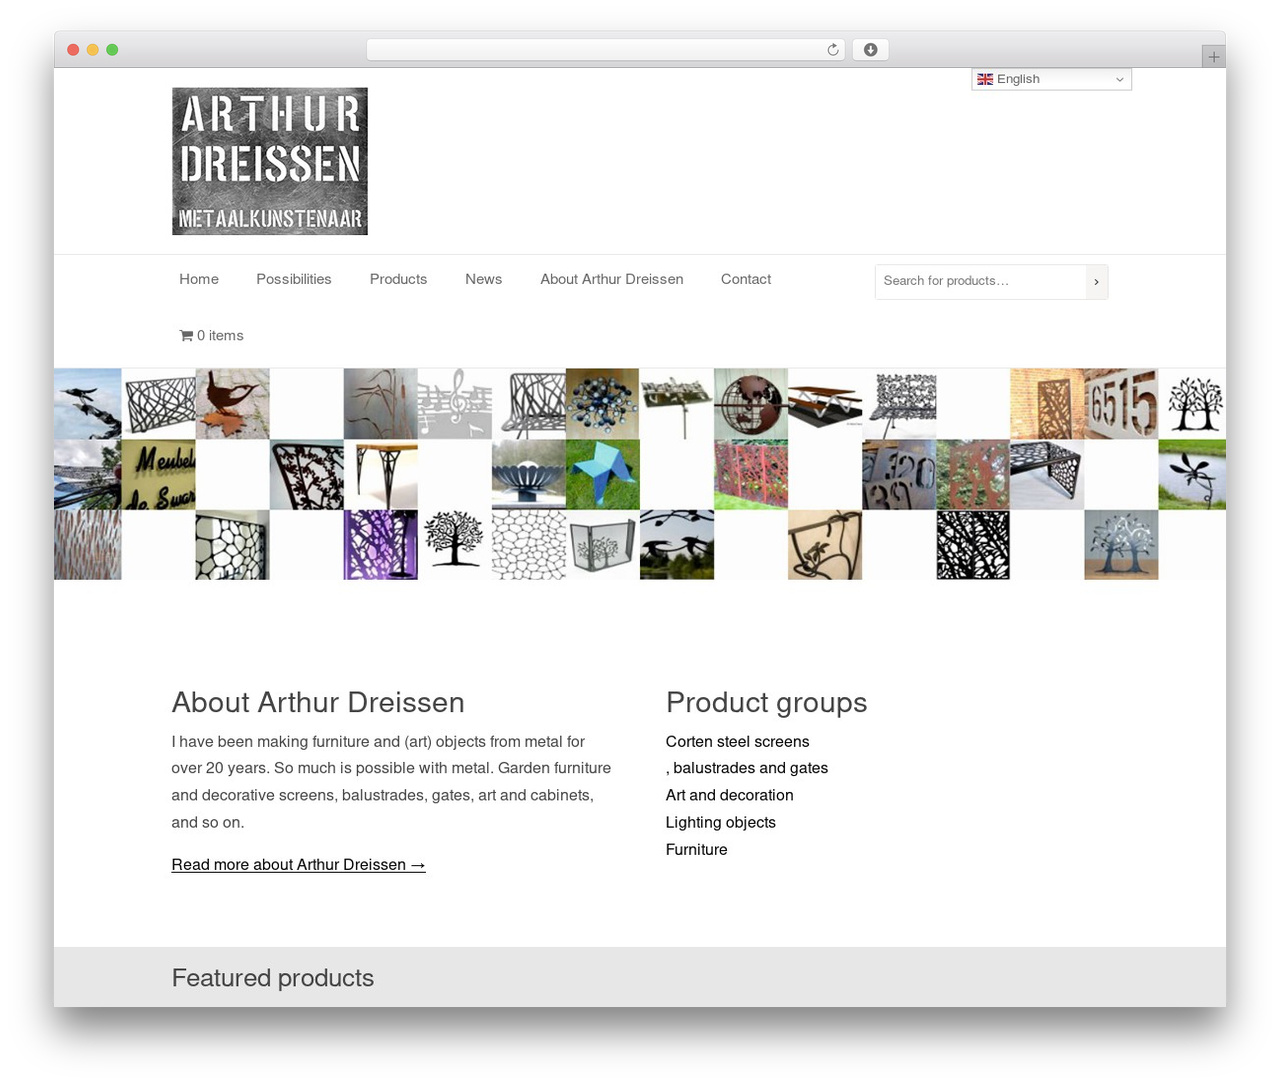Click the Search for products field

980,282
